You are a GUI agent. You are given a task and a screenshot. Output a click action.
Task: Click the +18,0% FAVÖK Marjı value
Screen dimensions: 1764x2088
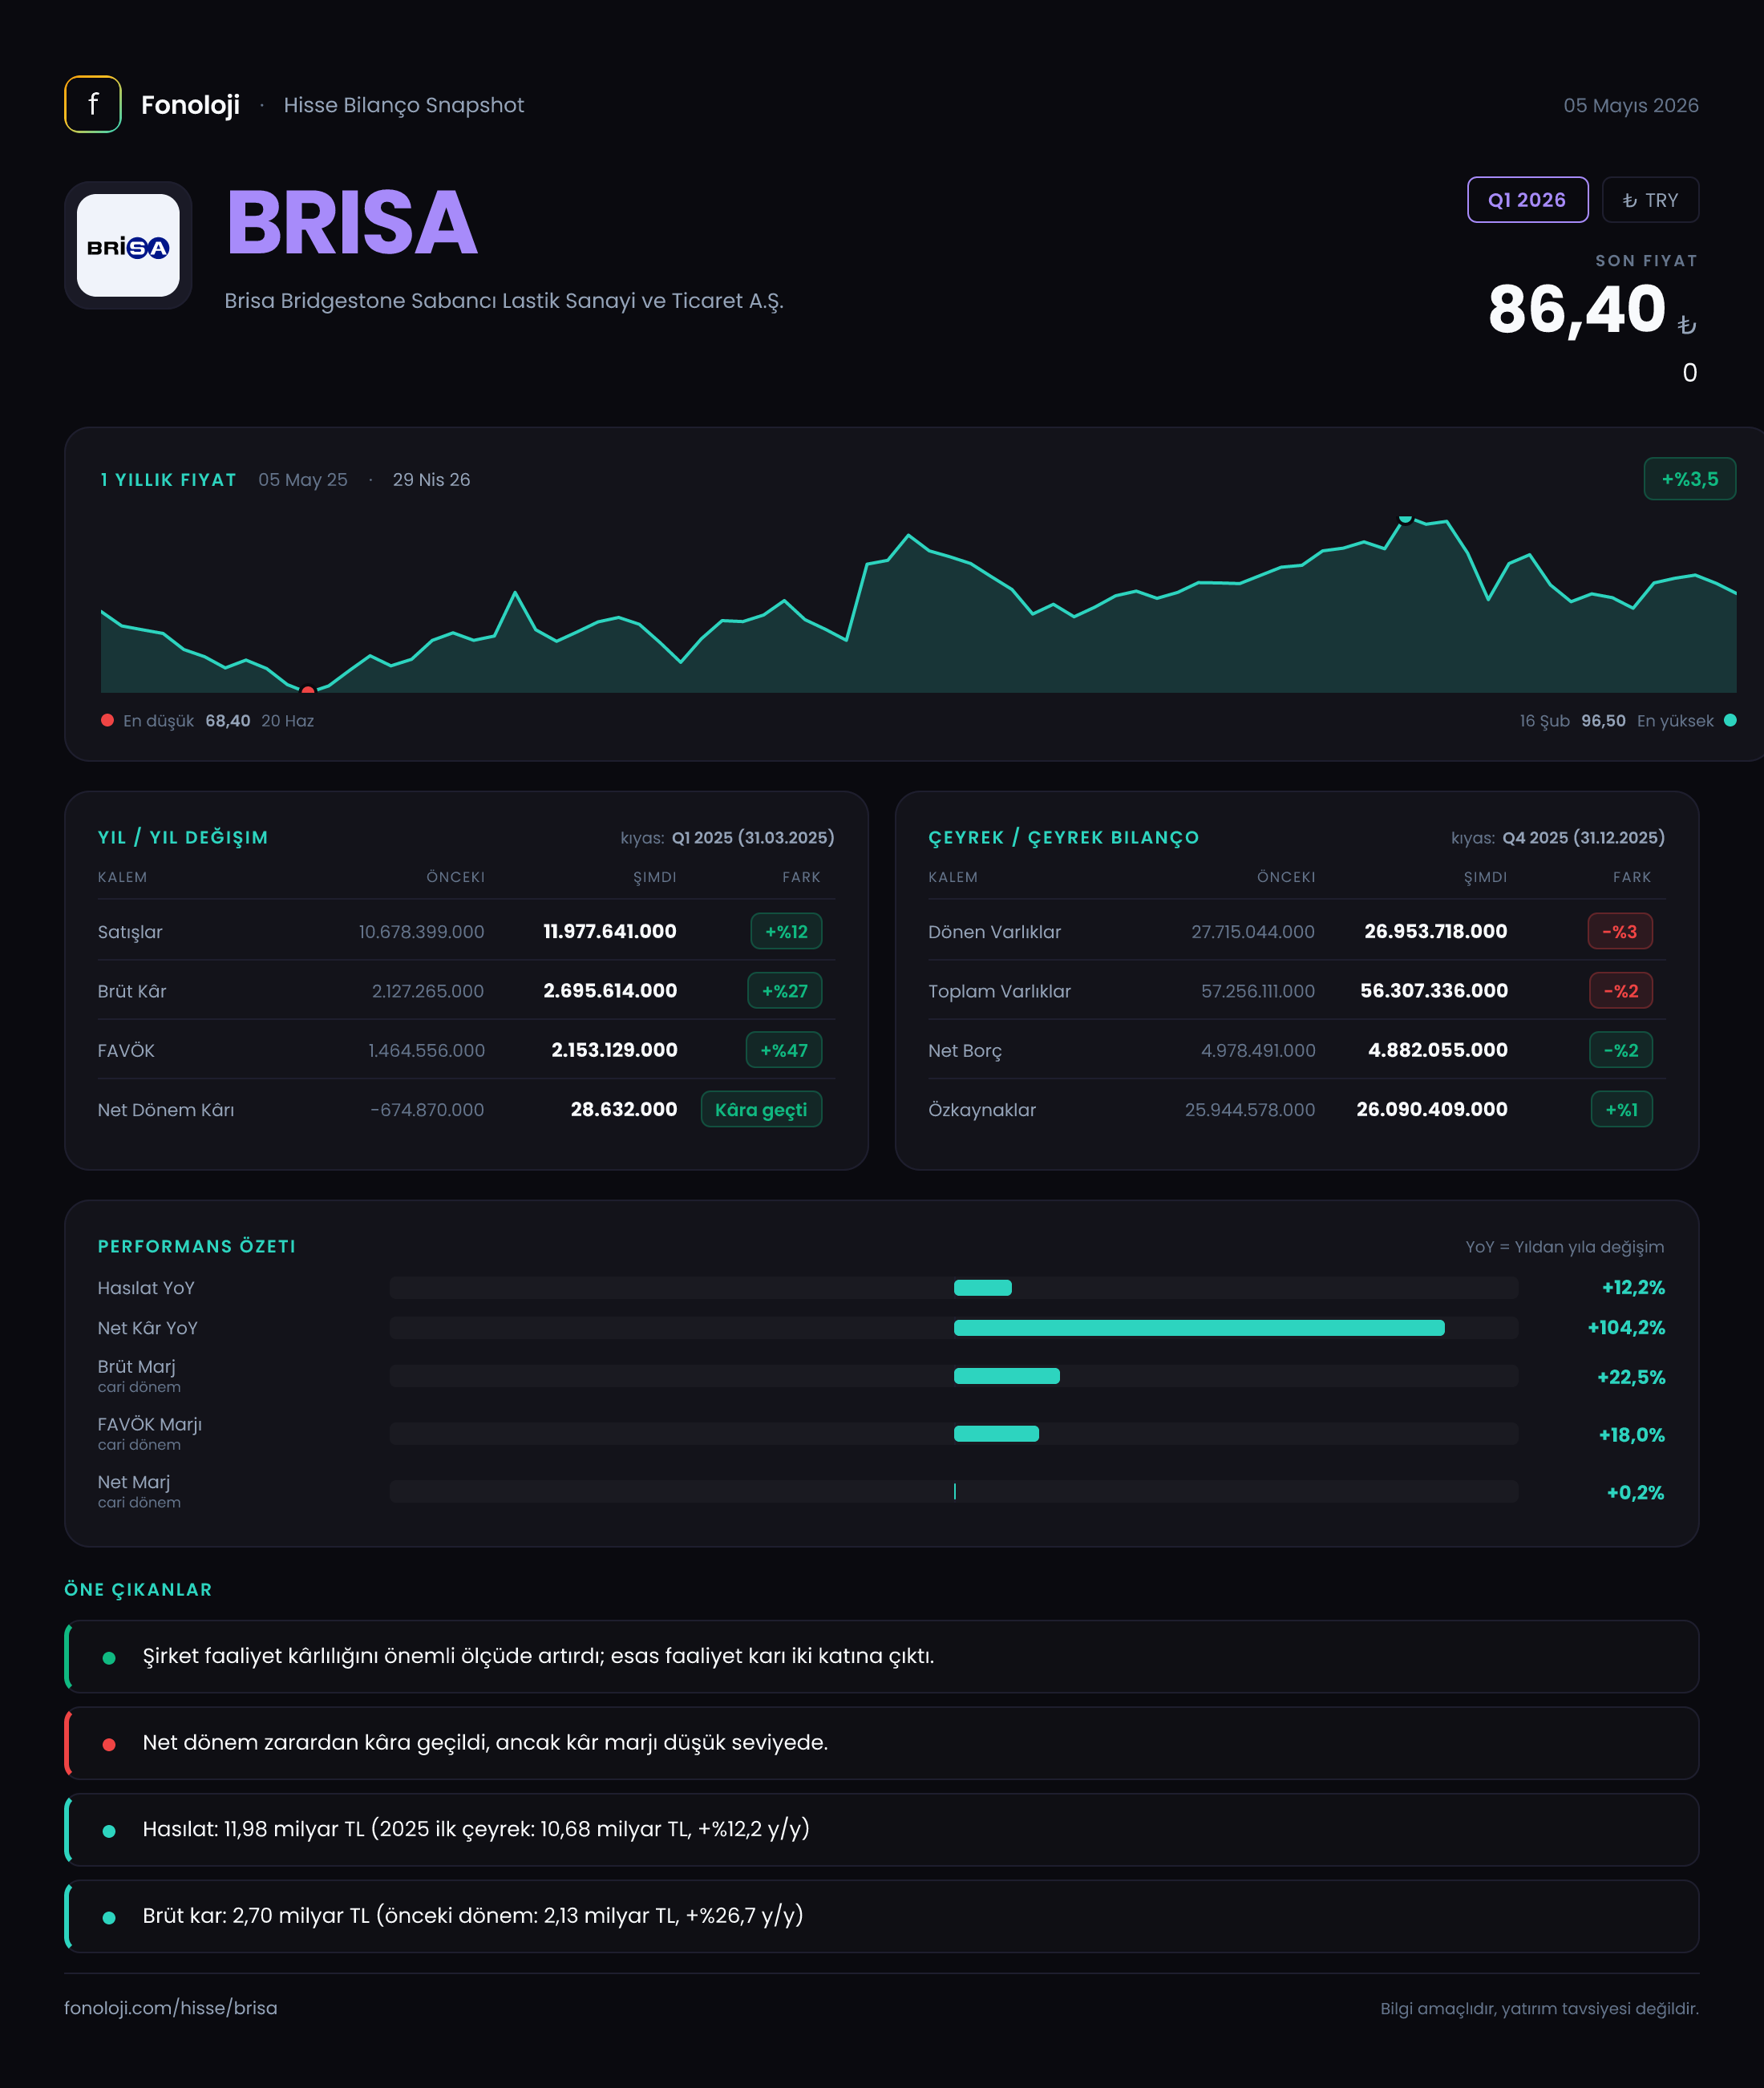point(1632,1435)
